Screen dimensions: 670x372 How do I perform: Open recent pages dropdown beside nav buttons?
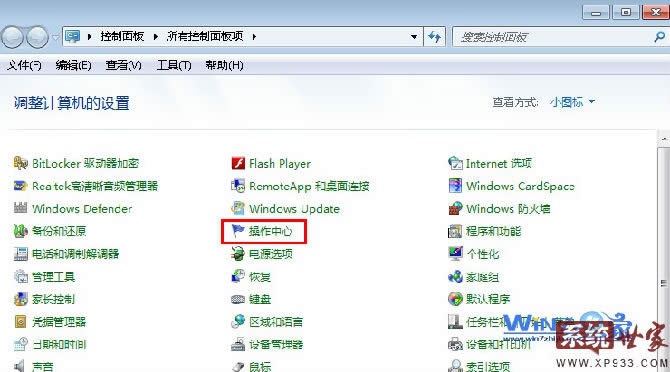tap(55, 38)
